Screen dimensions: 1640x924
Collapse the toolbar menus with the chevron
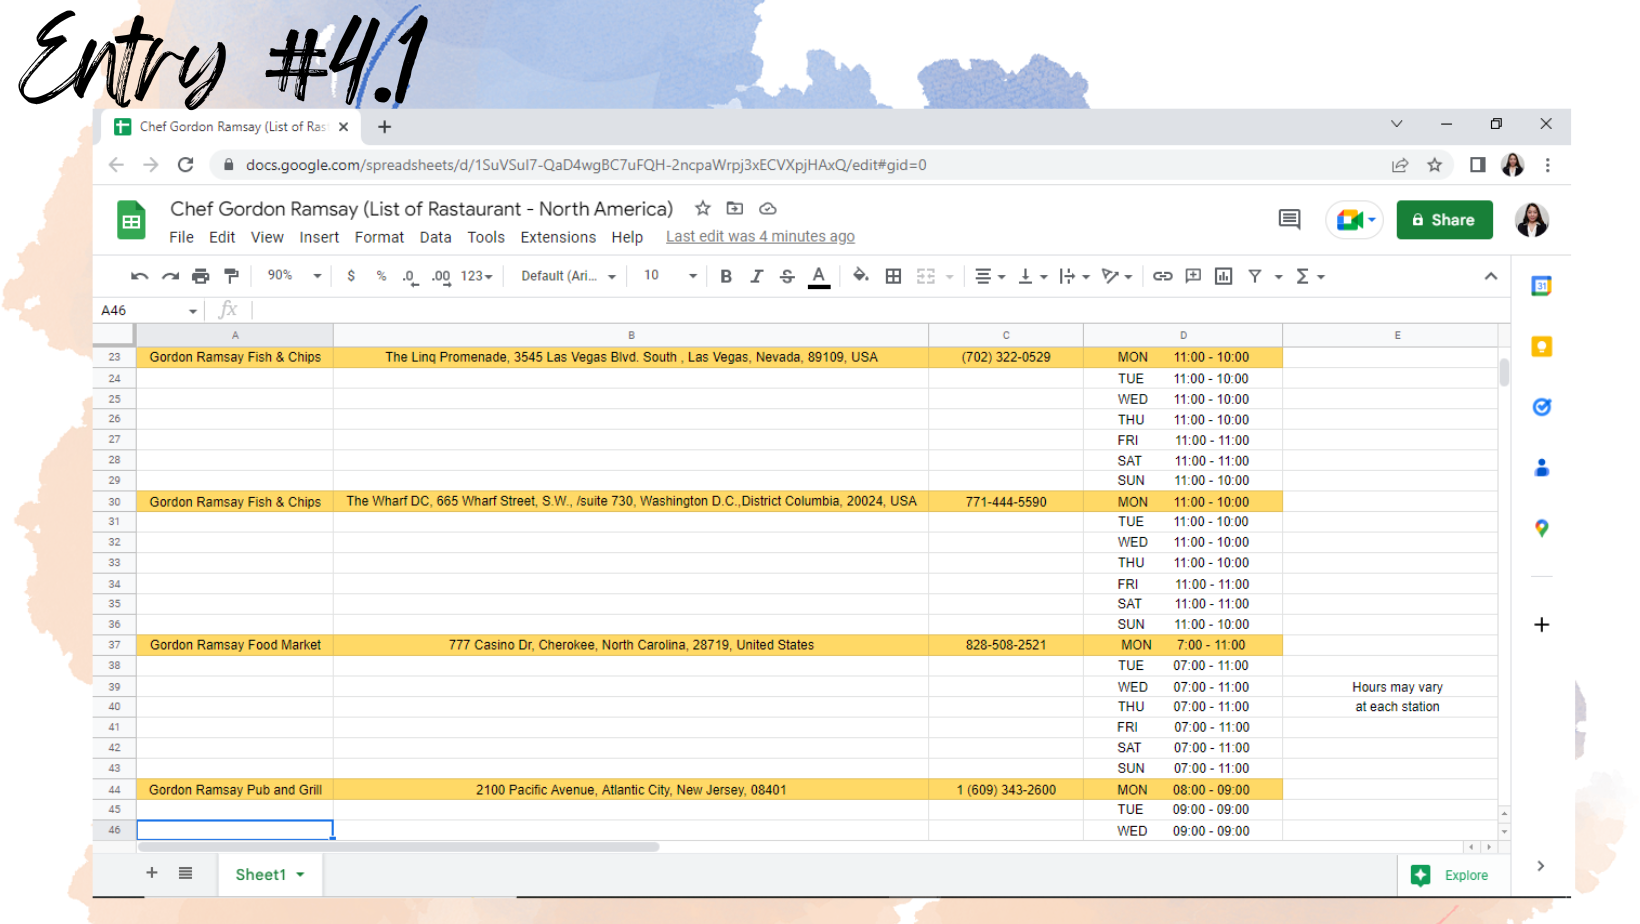click(x=1491, y=276)
